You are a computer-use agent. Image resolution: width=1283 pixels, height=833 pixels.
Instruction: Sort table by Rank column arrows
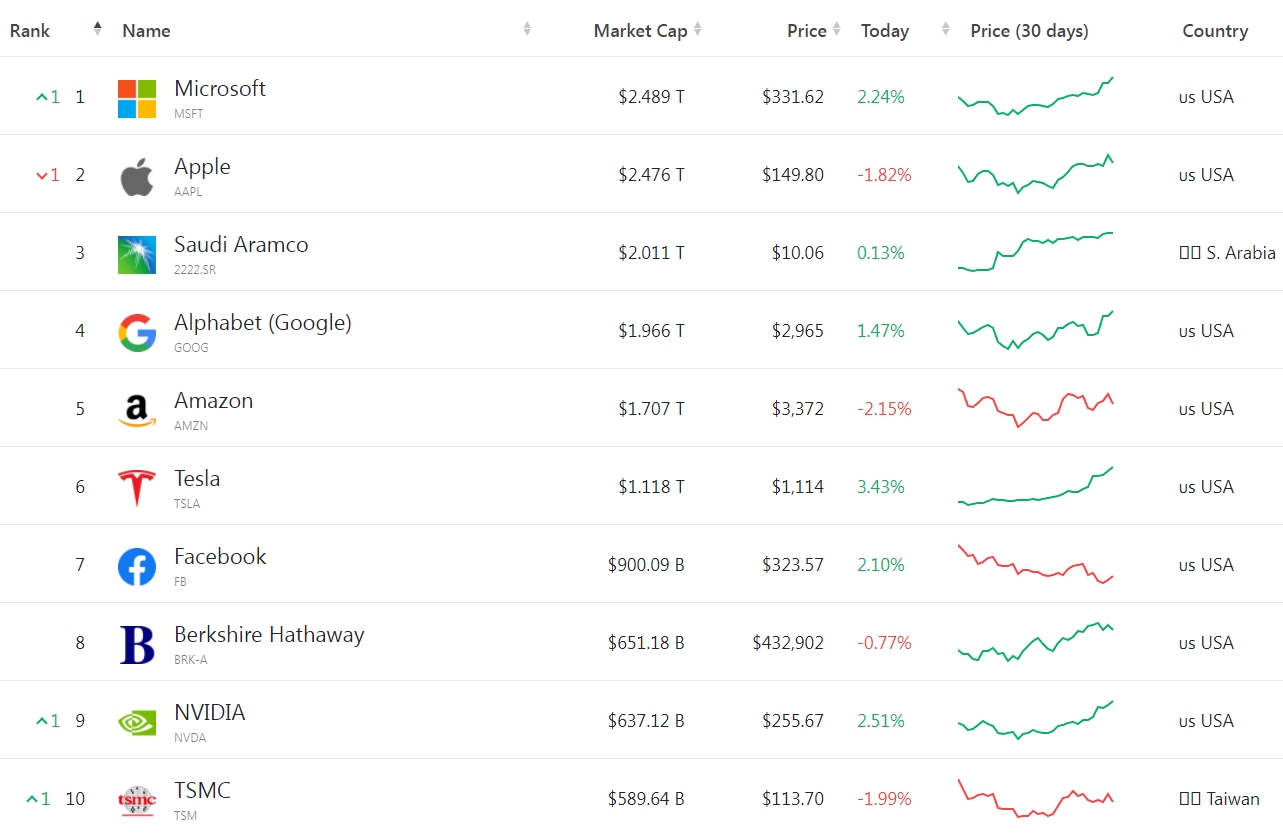pos(97,29)
